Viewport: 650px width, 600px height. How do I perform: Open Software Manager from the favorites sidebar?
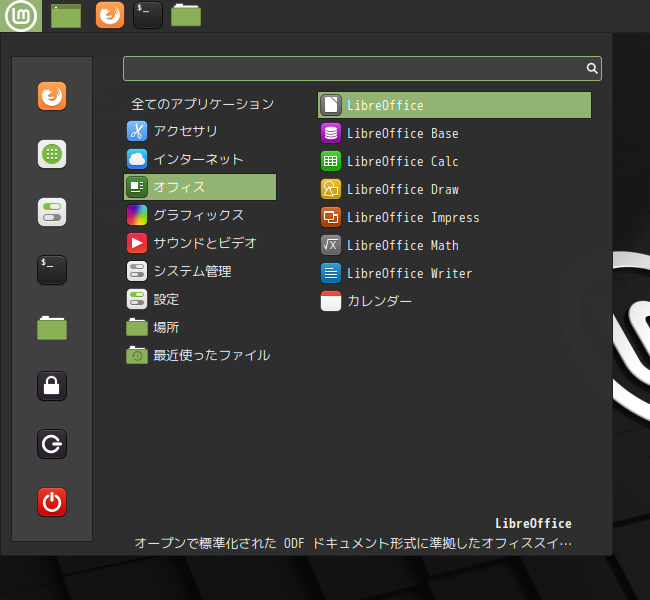(52, 154)
